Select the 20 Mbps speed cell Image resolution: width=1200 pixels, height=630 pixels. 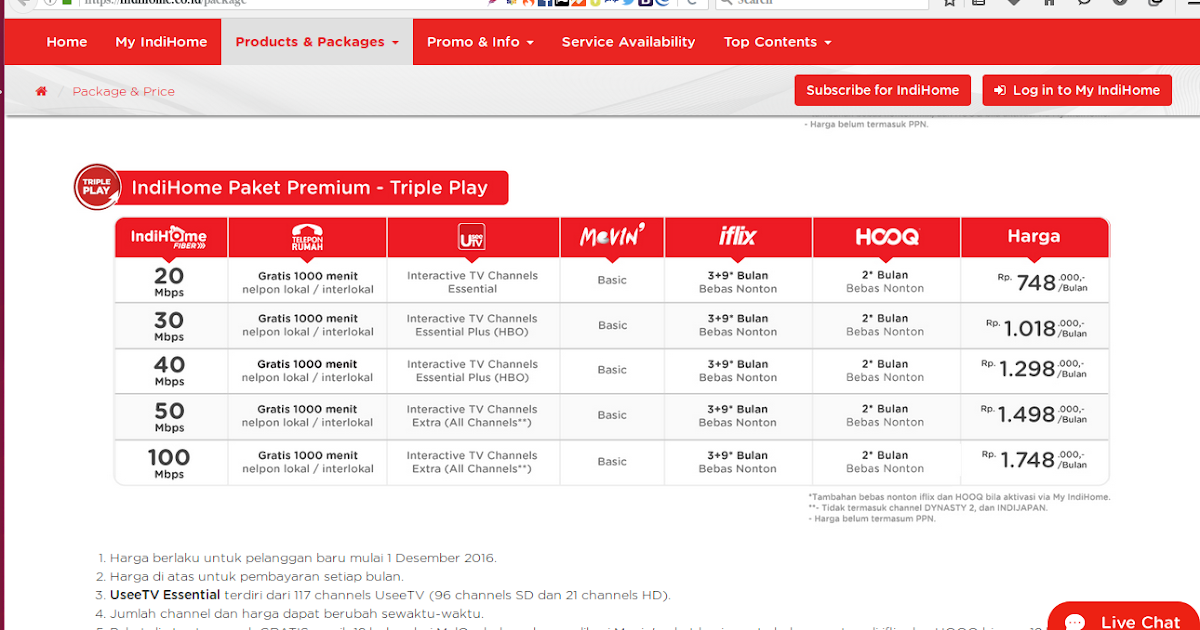pos(169,281)
